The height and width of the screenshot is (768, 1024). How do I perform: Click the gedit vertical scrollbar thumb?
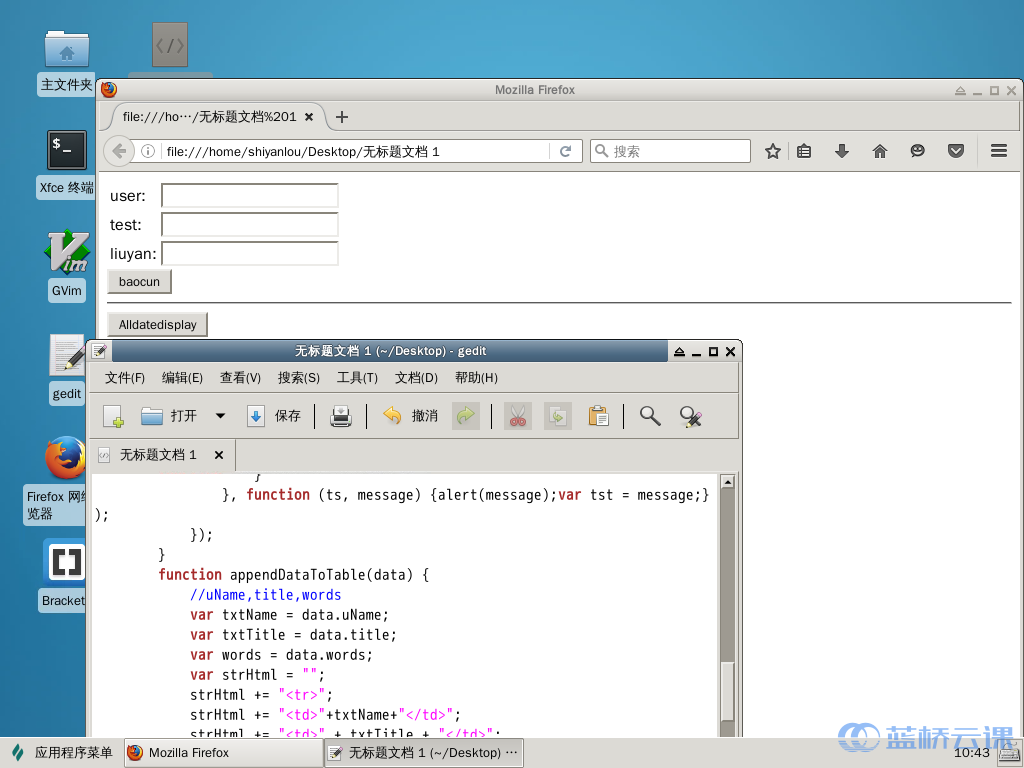pos(728,692)
